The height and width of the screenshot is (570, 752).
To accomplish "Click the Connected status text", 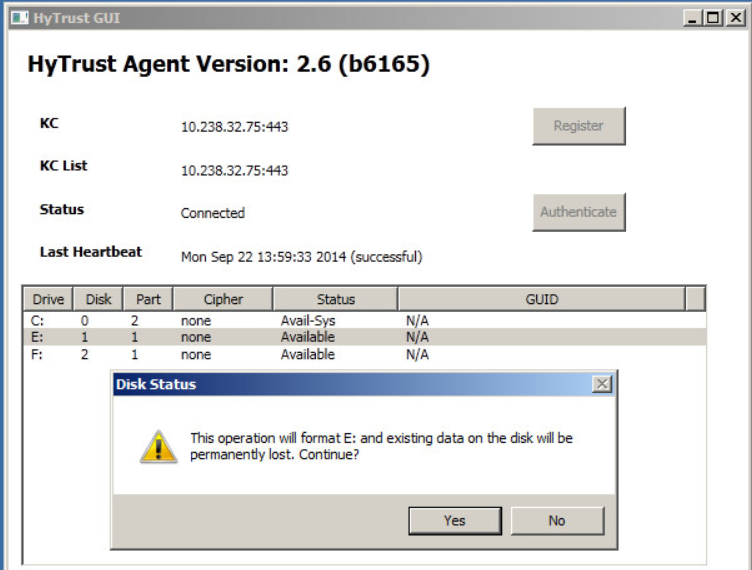I will tap(213, 213).
